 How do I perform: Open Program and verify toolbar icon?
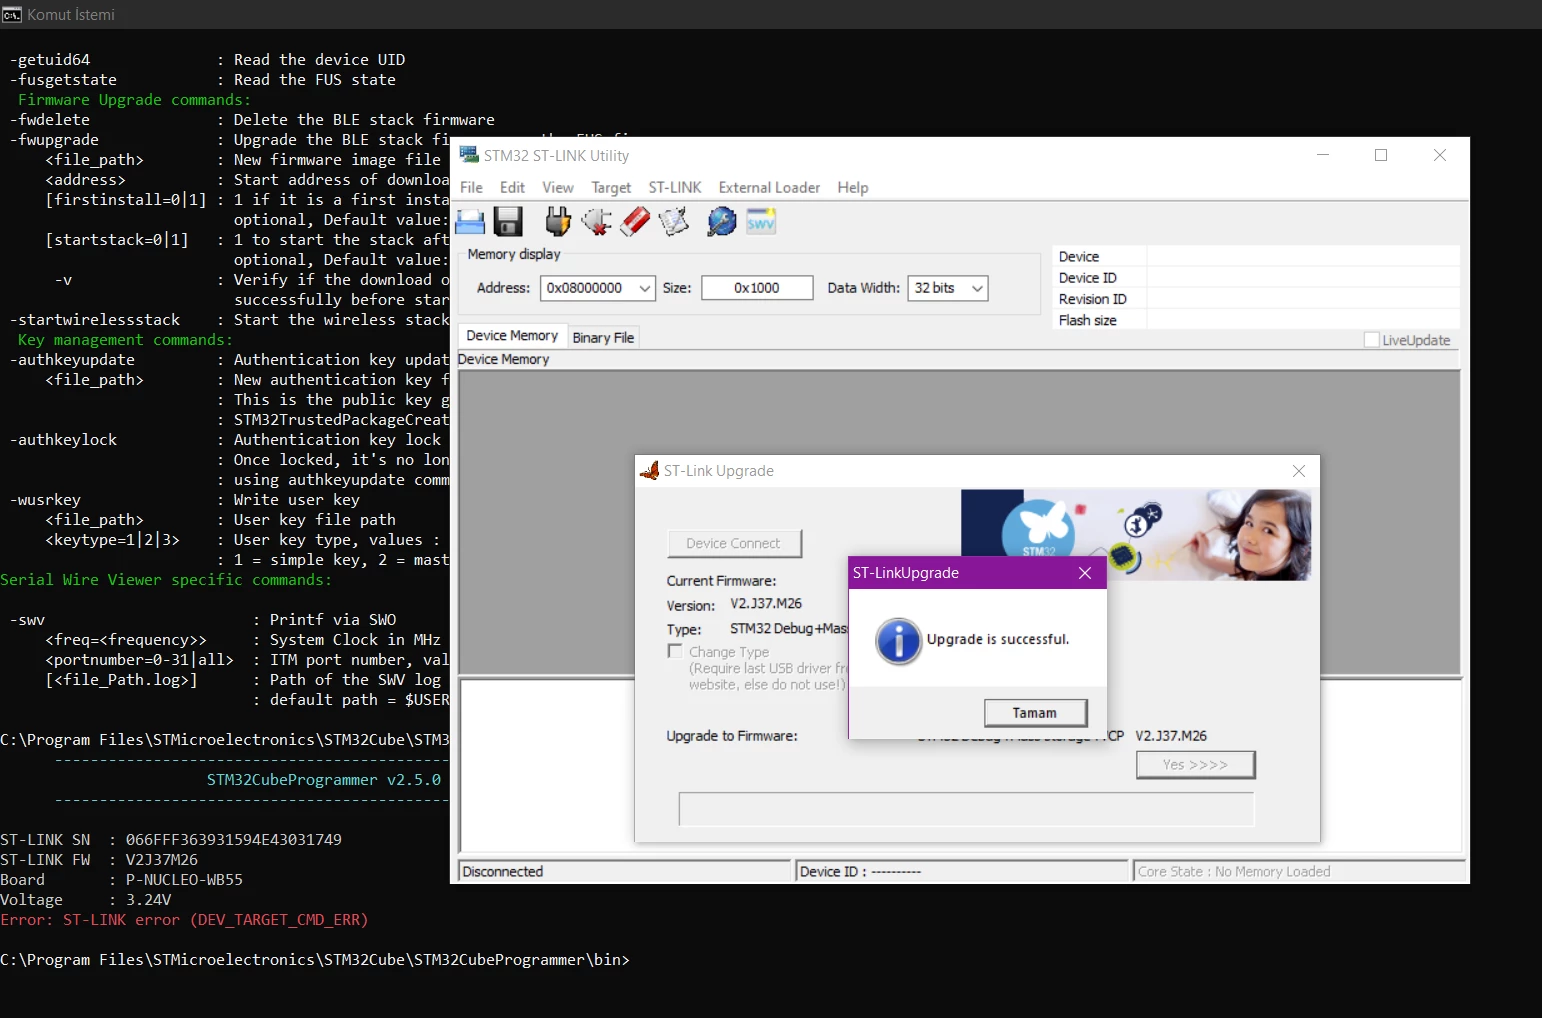coord(673,222)
